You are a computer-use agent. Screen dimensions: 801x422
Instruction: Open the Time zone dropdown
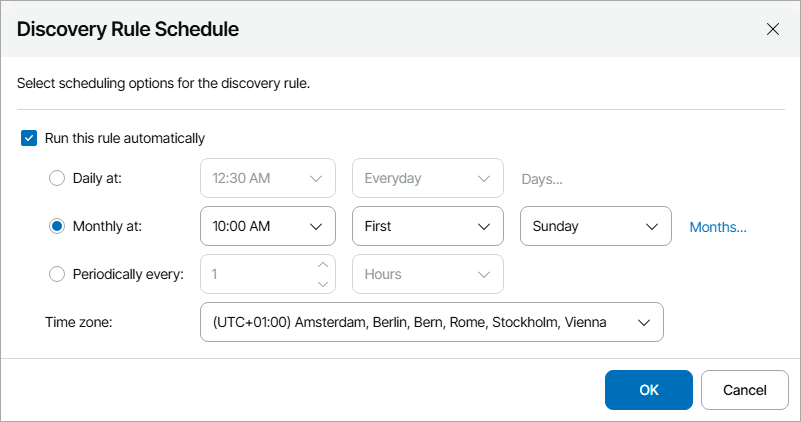tap(431, 322)
